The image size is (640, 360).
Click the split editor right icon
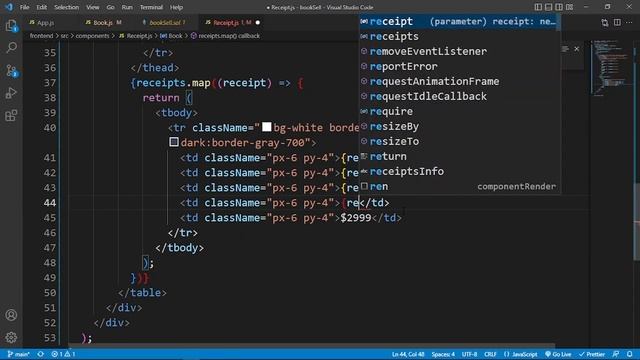(617, 22)
